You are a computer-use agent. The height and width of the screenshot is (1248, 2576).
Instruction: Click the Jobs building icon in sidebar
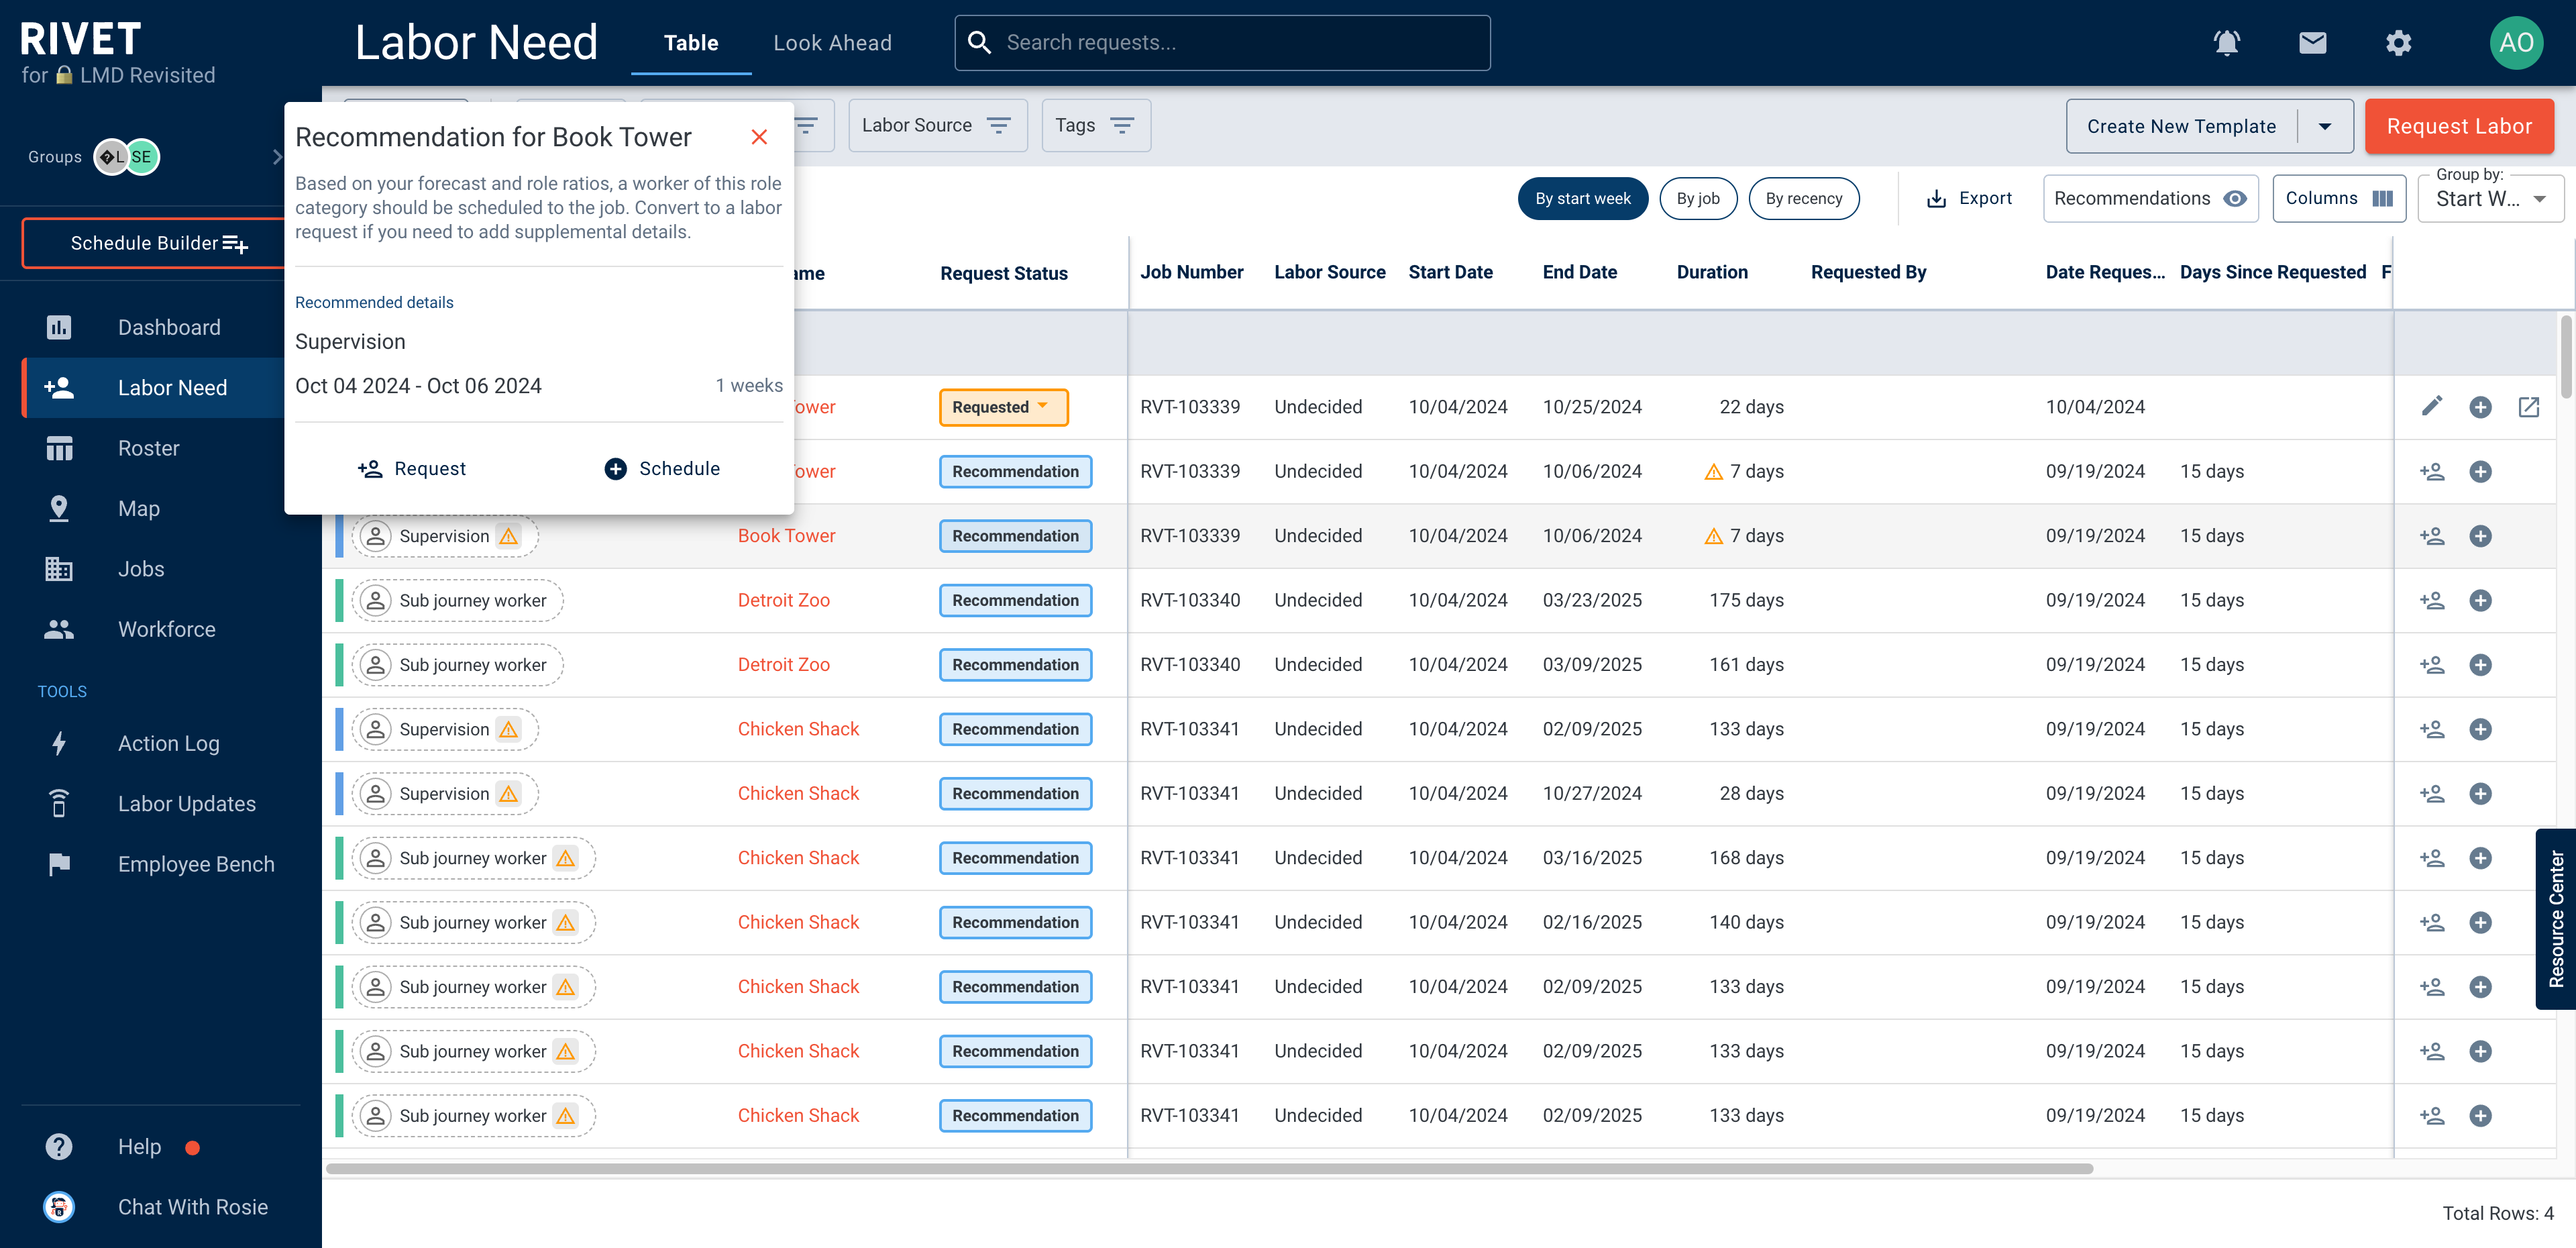(x=59, y=569)
